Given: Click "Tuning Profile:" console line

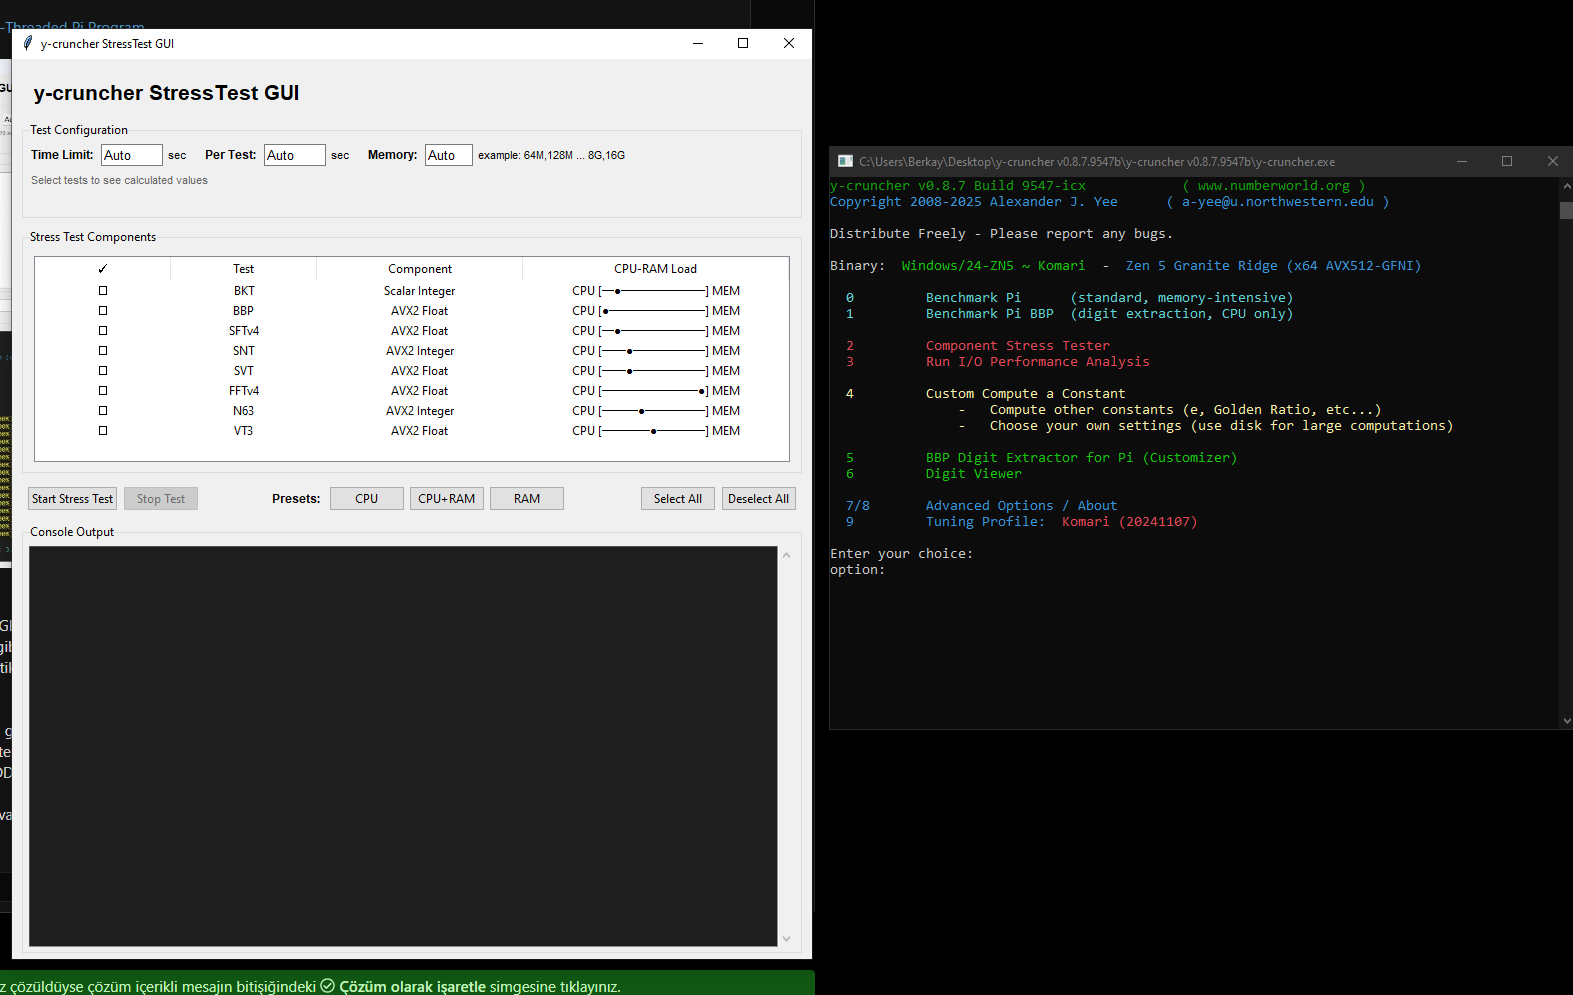Looking at the screenshot, I should coord(986,522).
